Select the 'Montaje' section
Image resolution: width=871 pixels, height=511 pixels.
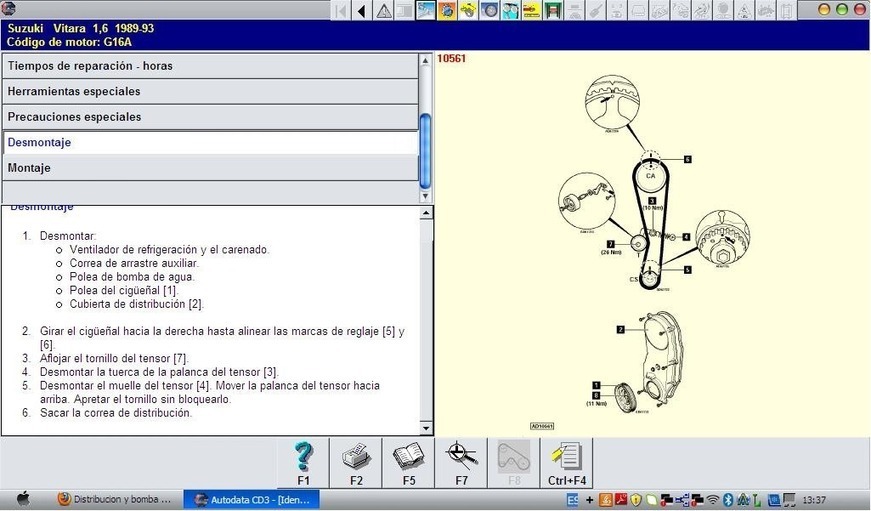(x=210, y=168)
